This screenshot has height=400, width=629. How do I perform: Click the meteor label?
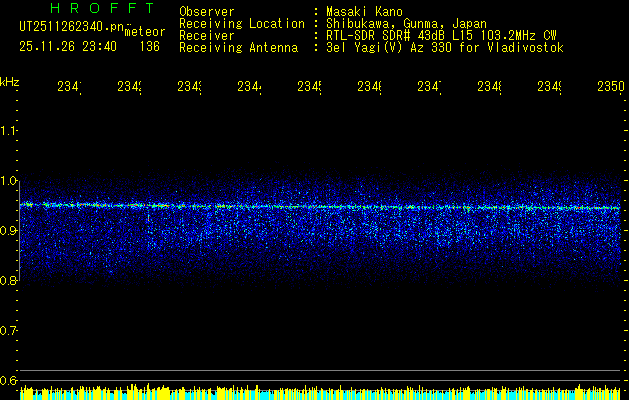click(145, 32)
